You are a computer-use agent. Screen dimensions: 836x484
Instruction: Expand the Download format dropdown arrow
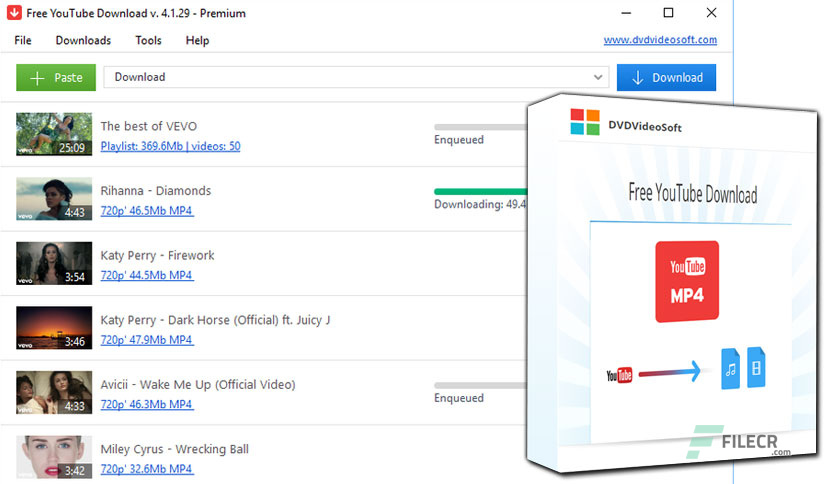598,78
